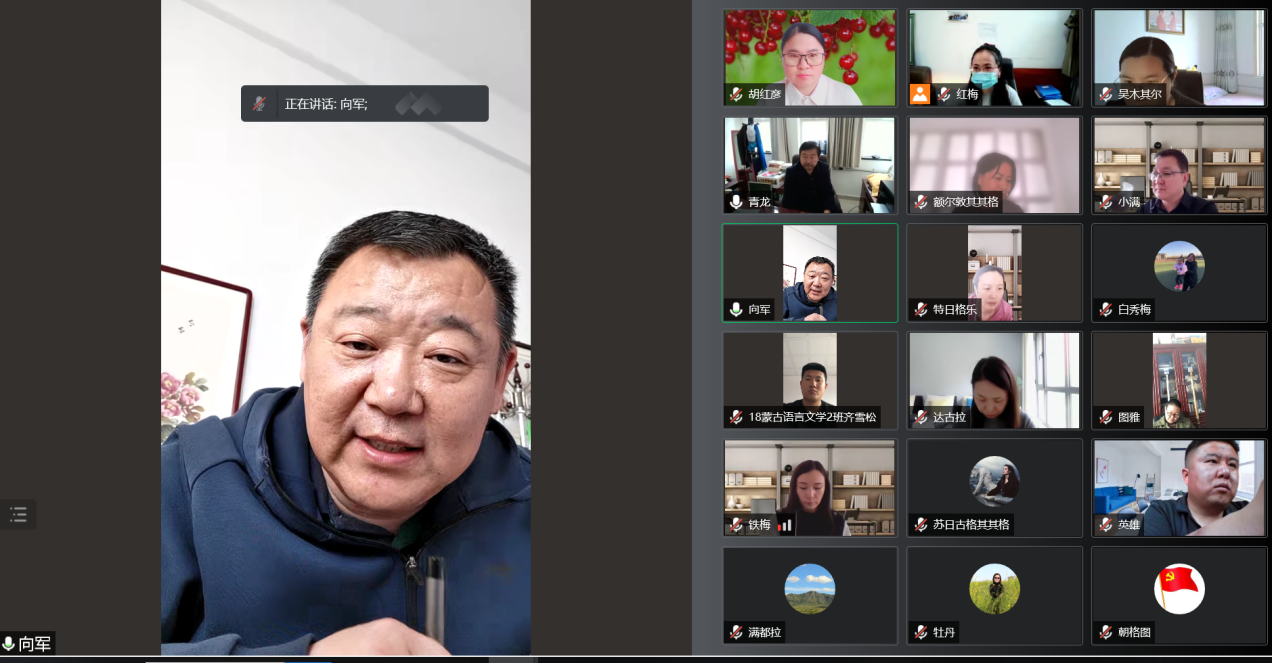Click muted microphone icon next to 英雄
Image resolution: width=1272 pixels, height=663 pixels.
pos(1105,524)
